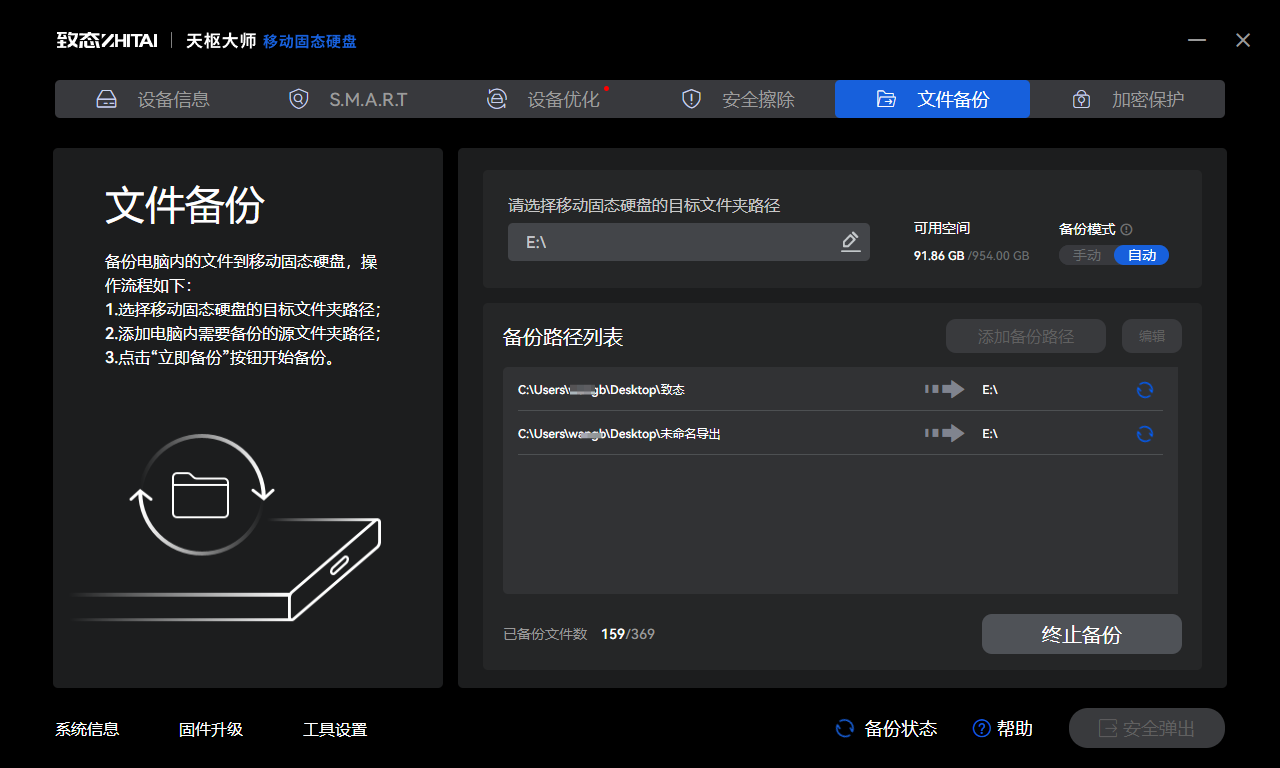Click the edit pencil icon in target path field
1280x768 pixels.
tap(850, 242)
